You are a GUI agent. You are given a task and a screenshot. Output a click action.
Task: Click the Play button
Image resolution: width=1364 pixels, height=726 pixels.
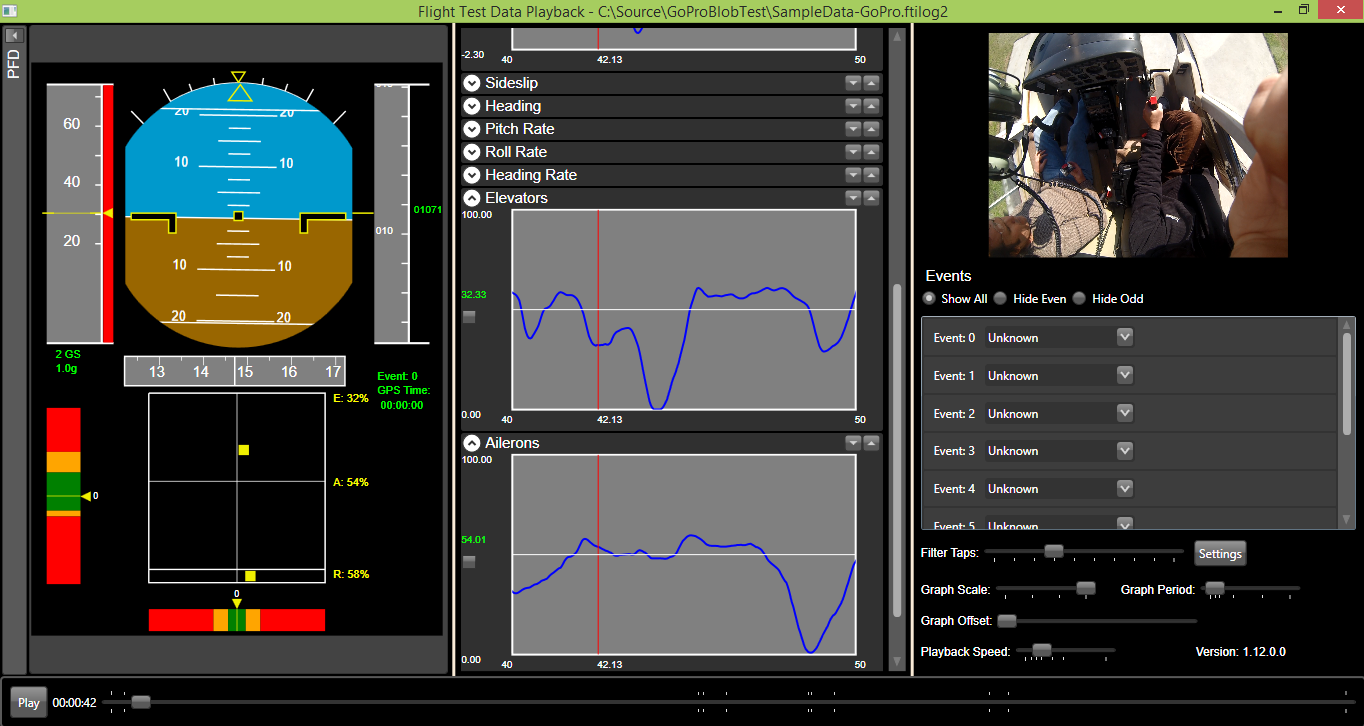[29, 702]
